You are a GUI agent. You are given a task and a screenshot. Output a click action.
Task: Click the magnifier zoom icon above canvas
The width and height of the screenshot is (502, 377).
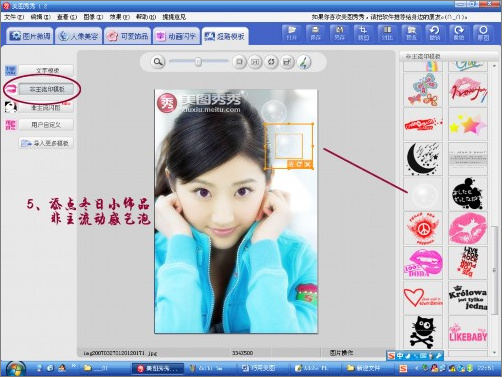(x=158, y=62)
